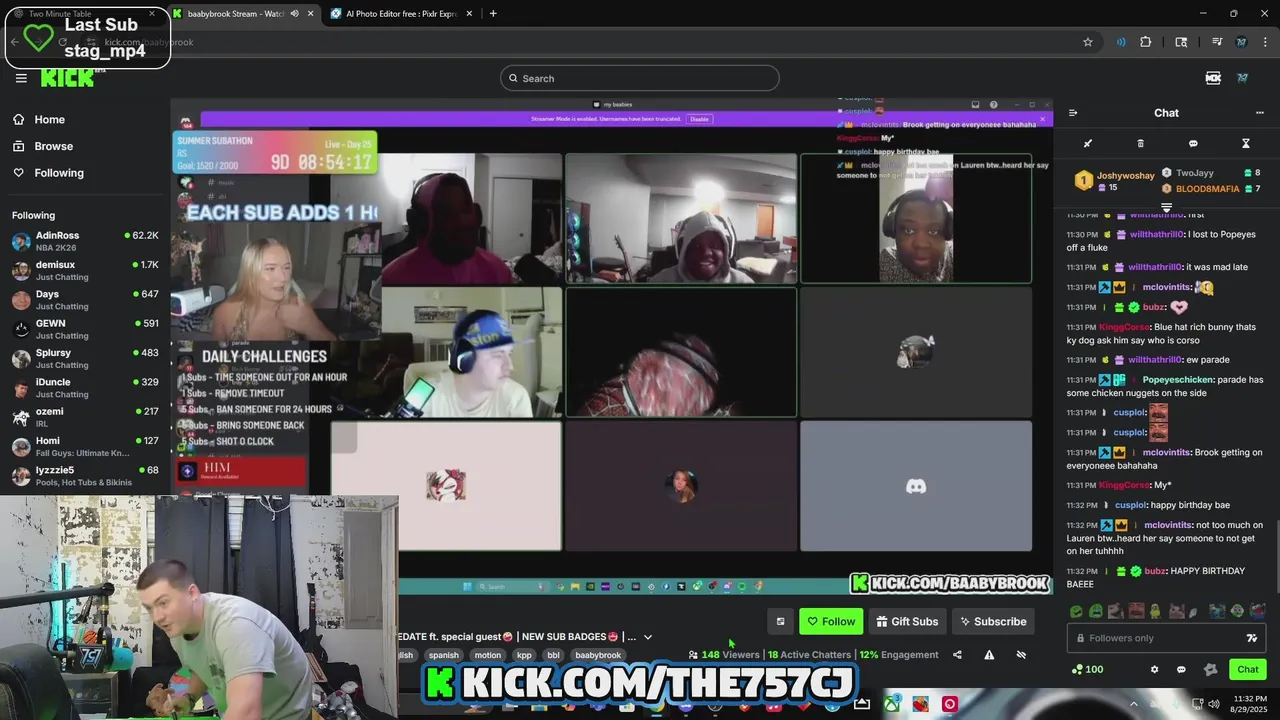
Task: Show hidden system tray icons chevron
Action: point(1133,704)
